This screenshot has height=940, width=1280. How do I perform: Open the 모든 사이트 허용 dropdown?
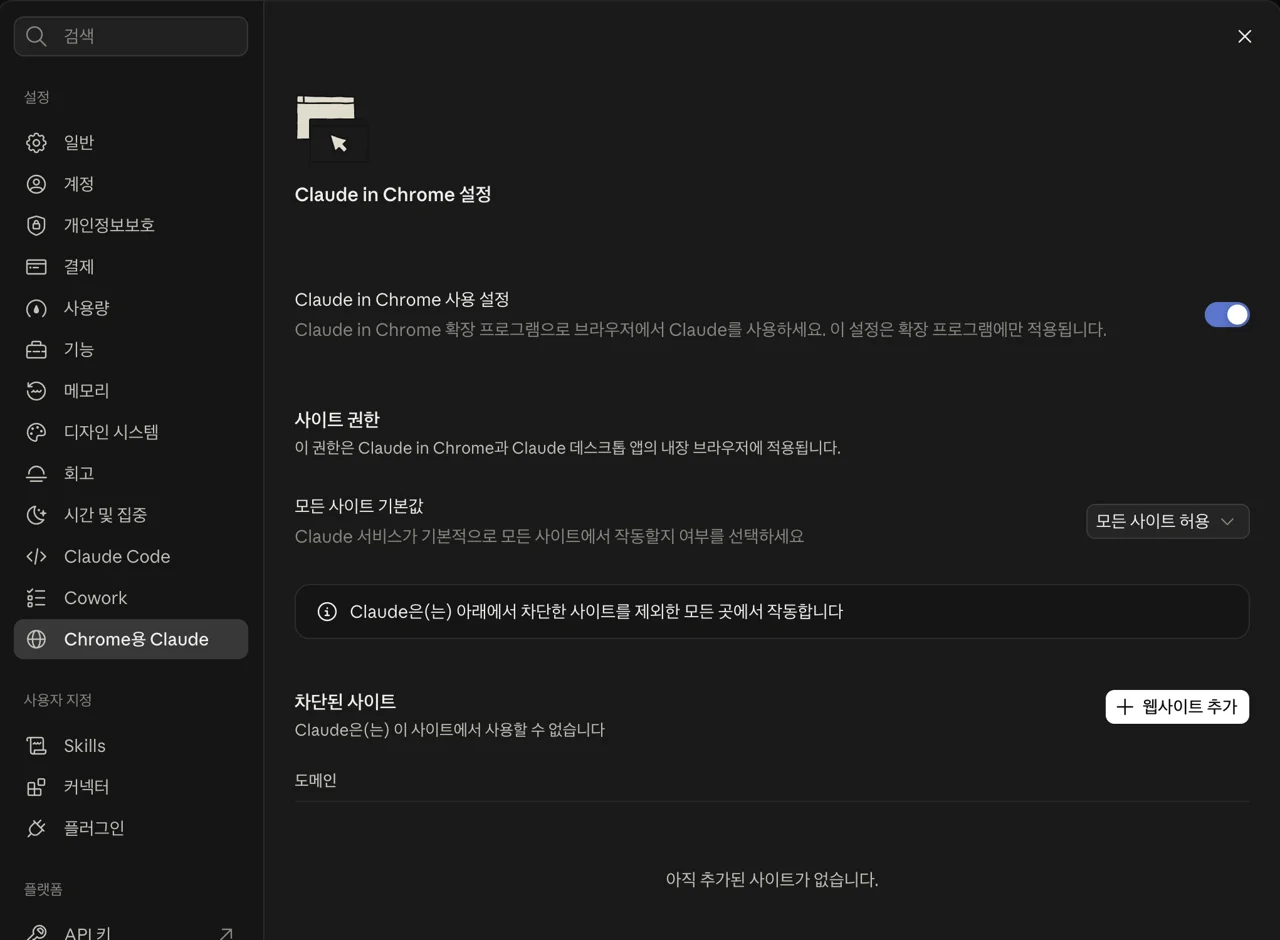click(x=1167, y=521)
